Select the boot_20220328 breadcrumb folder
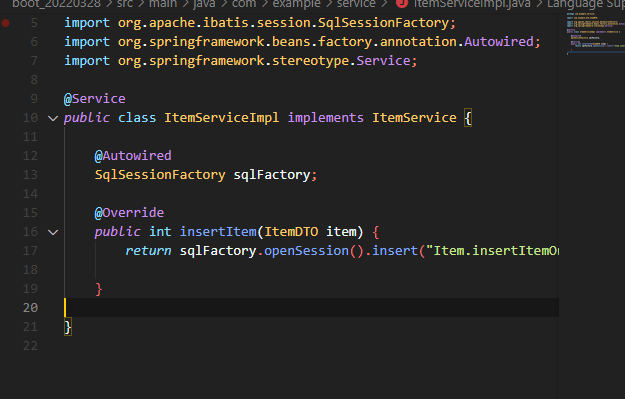This screenshot has height=399, width=625. click(x=56, y=4)
